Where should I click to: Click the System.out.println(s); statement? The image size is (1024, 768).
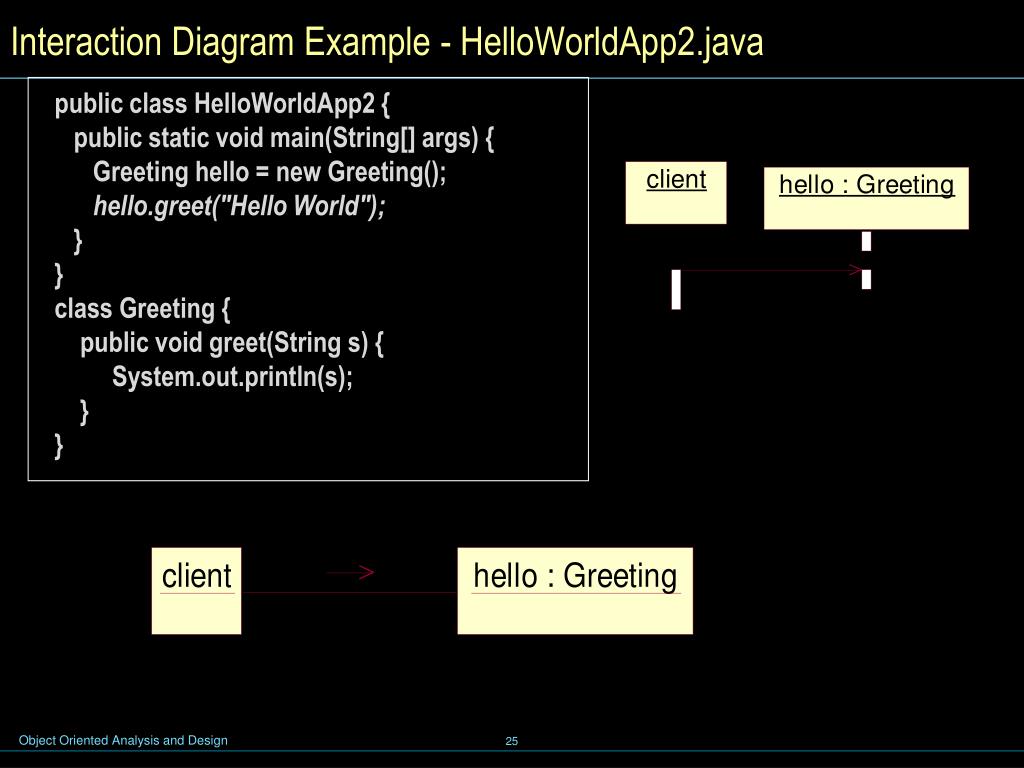(232, 377)
